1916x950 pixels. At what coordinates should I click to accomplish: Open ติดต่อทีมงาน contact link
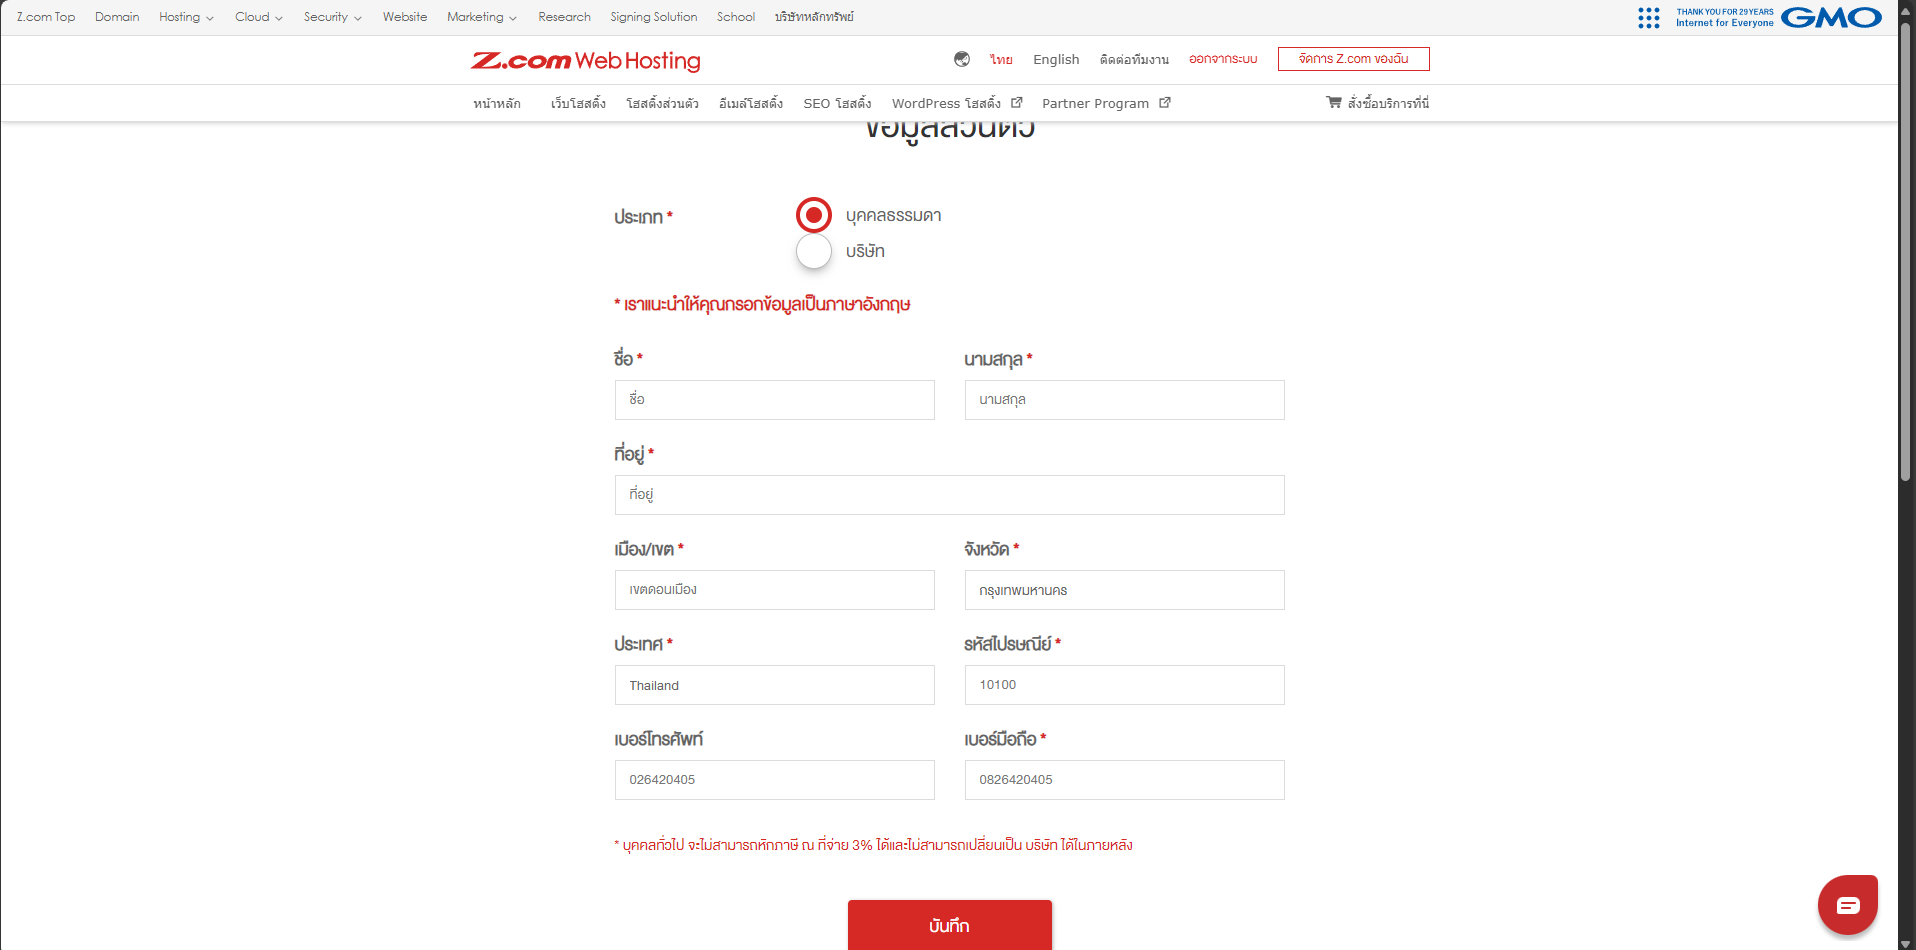(x=1134, y=59)
